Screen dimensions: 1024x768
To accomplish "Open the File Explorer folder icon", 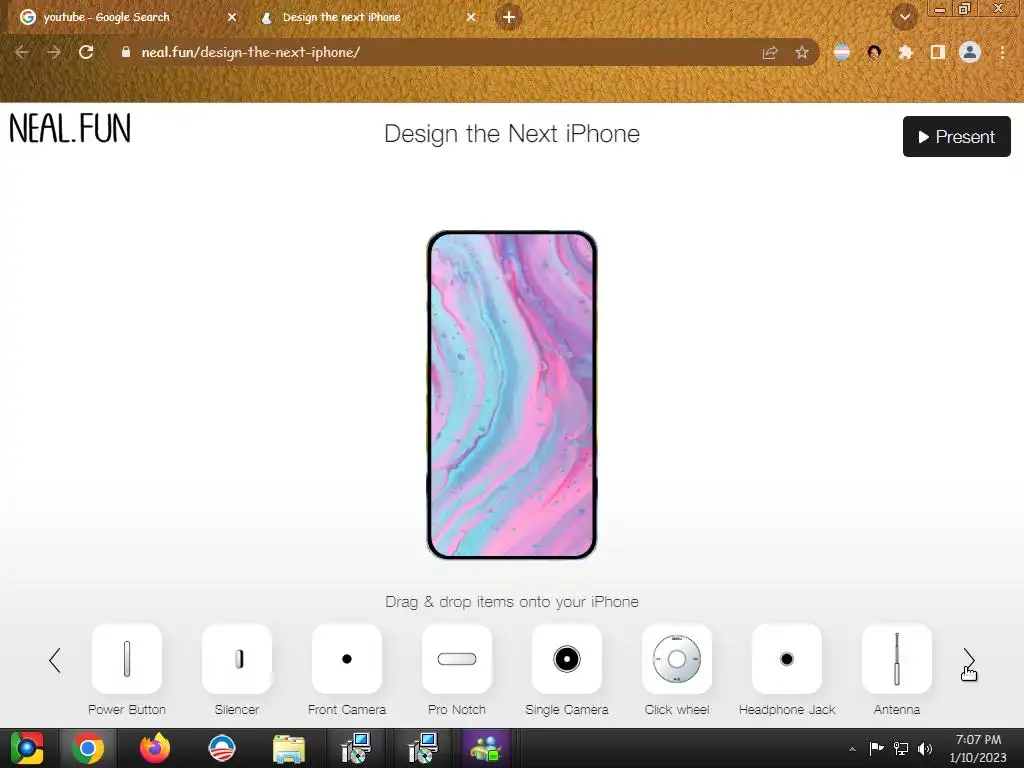I will click(x=289, y=748).
